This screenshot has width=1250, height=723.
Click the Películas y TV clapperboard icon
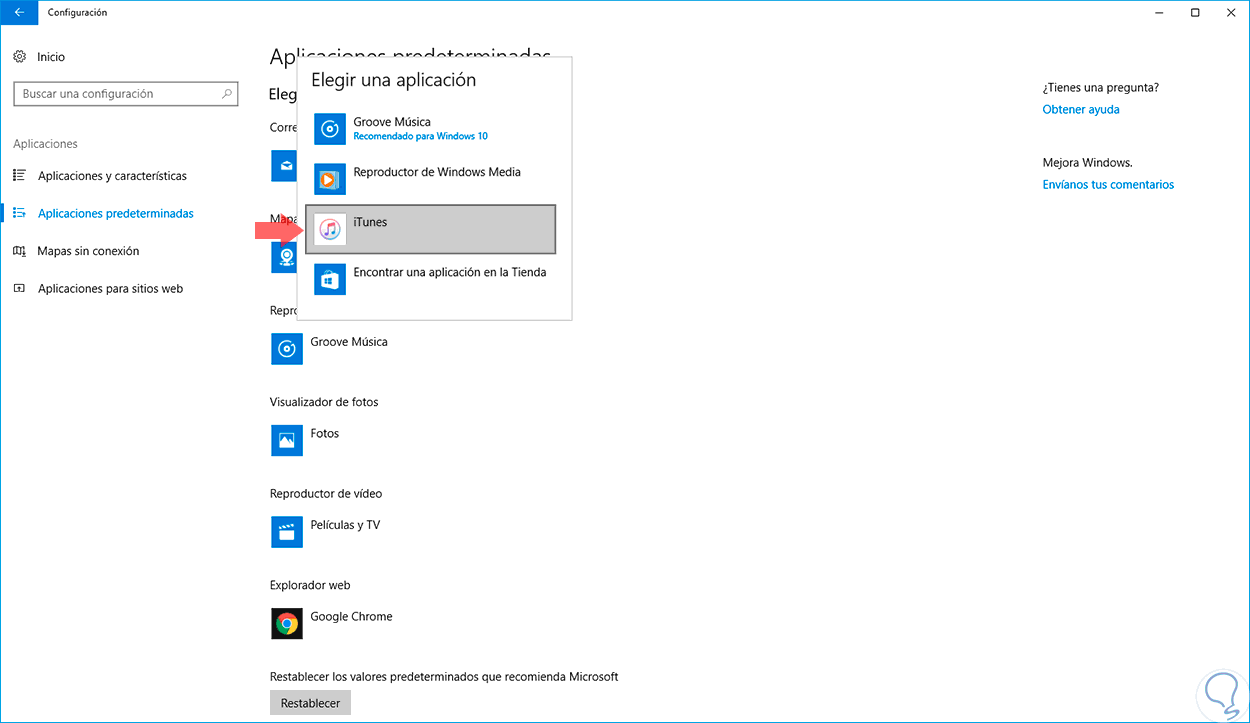[x=287, y=532]
